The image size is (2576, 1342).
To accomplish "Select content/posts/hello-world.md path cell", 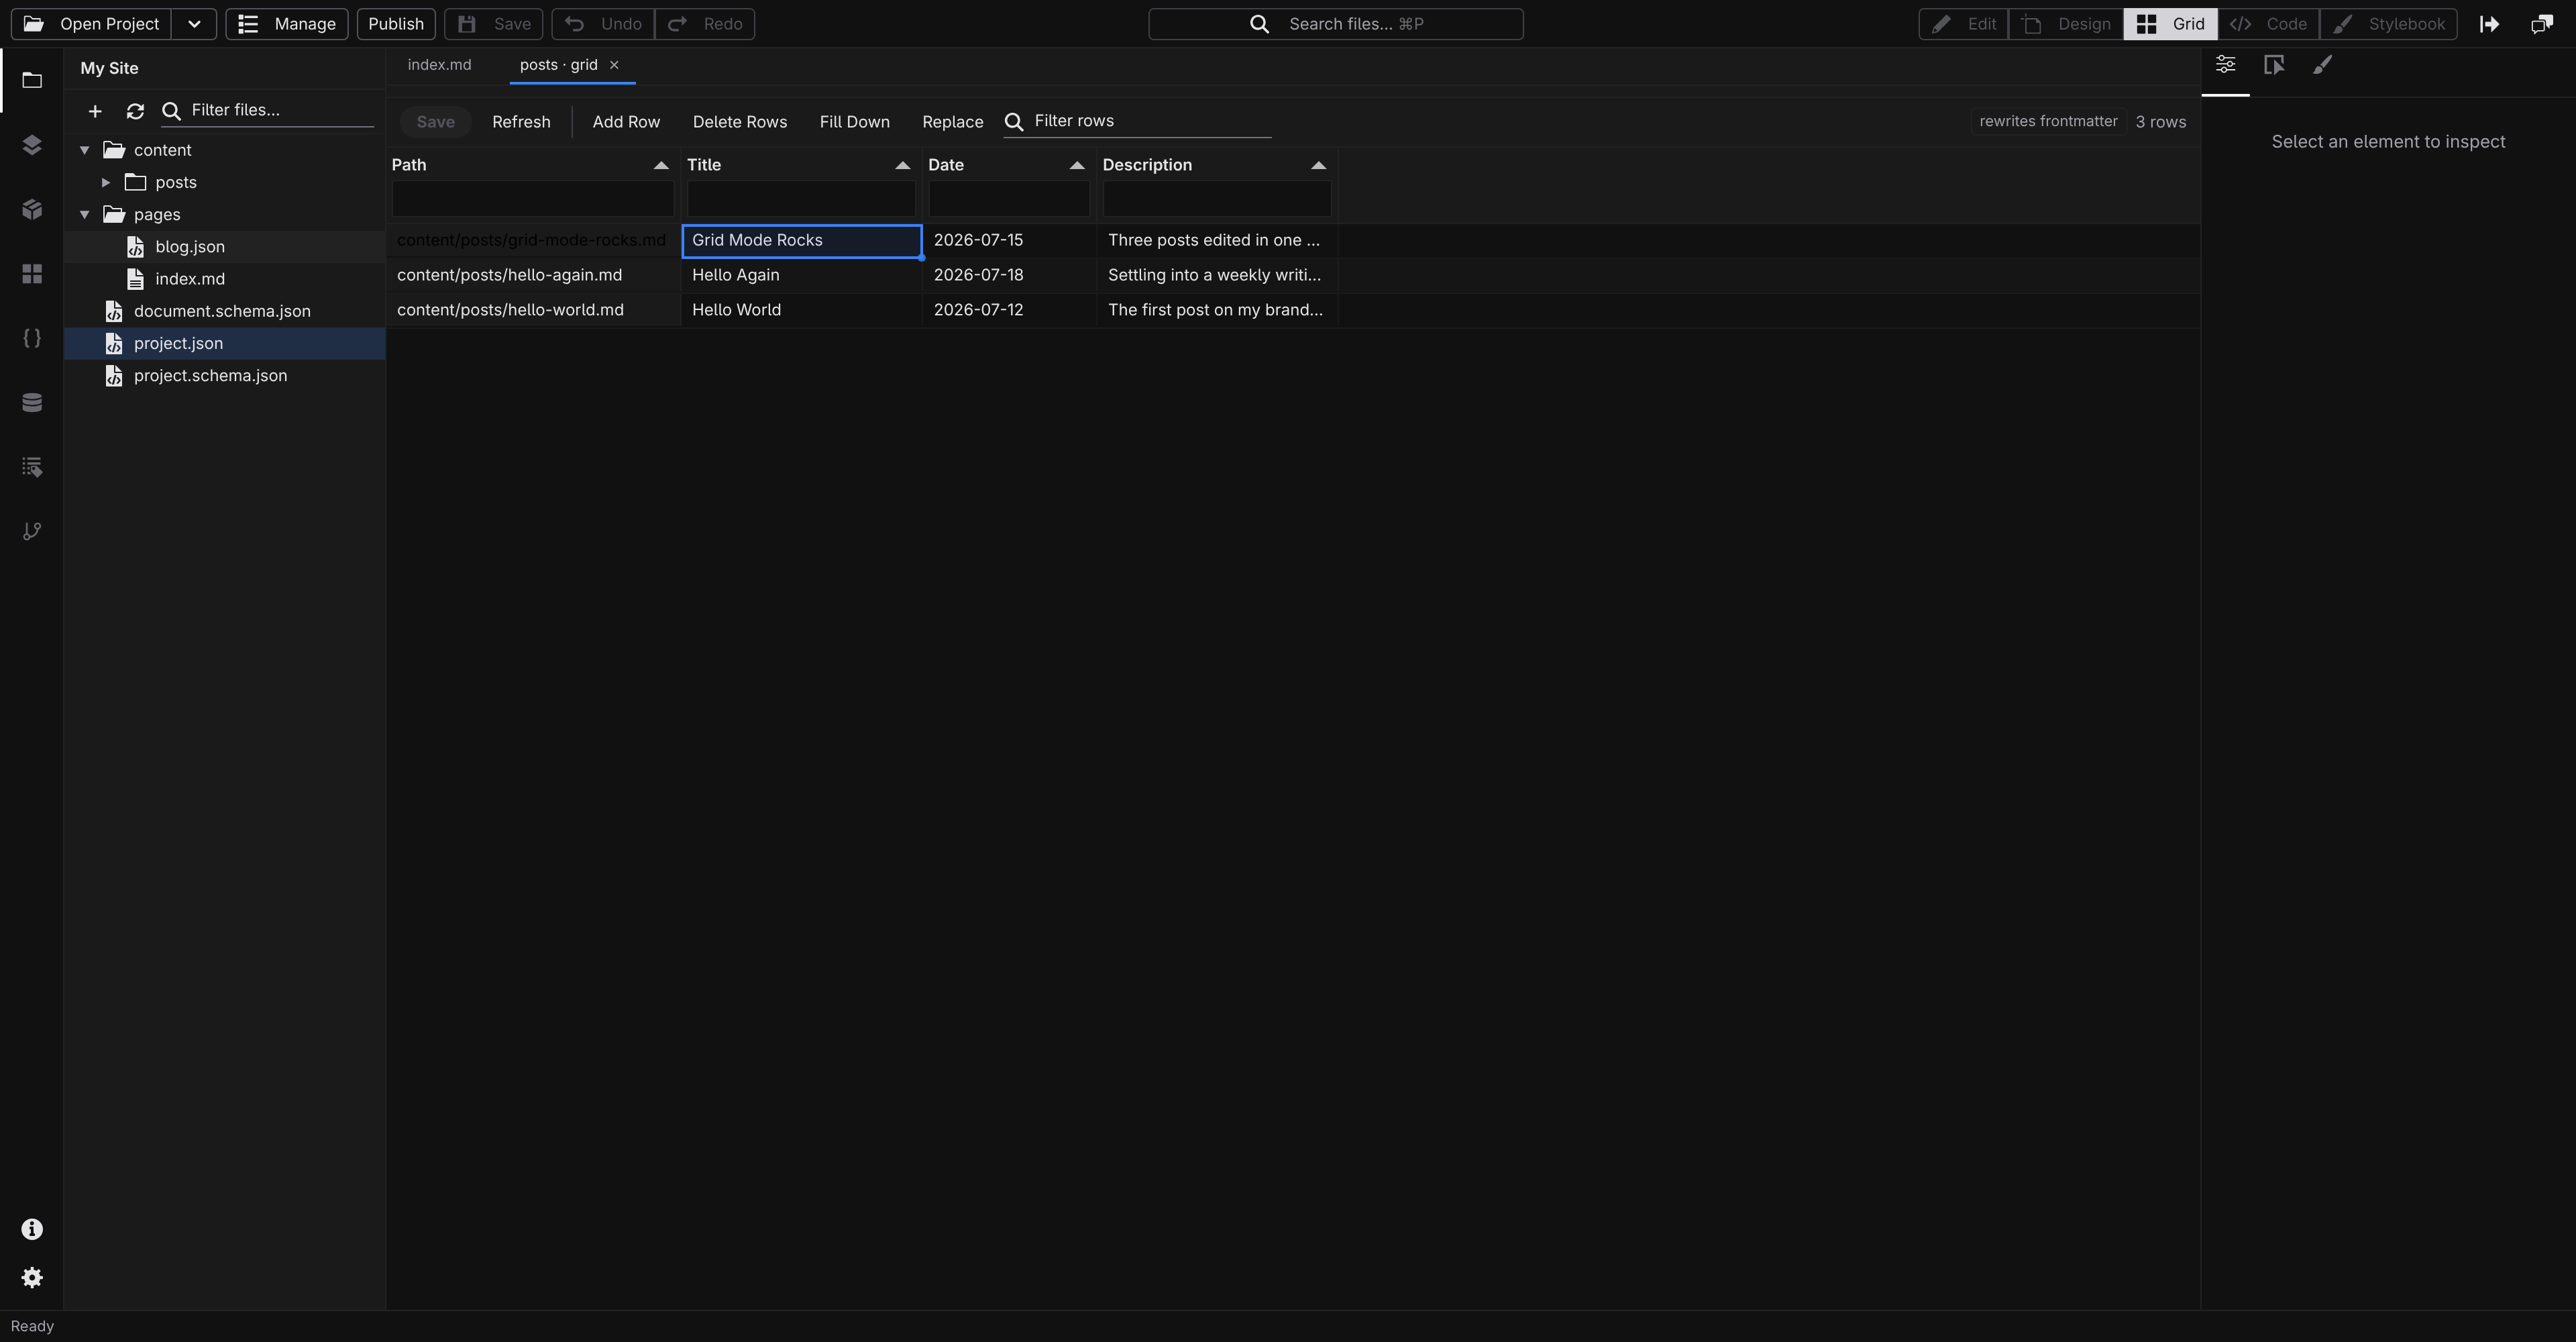I will (533, 310).
